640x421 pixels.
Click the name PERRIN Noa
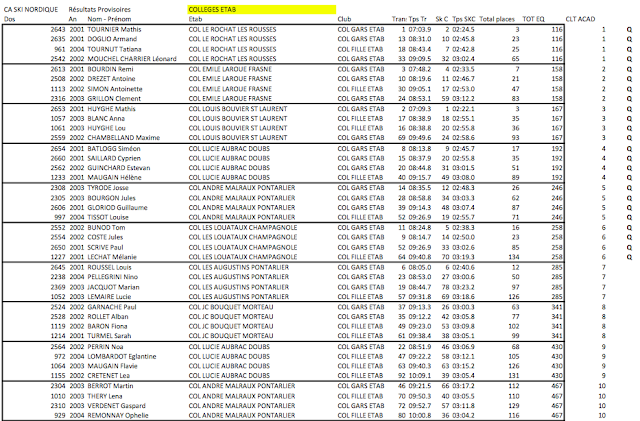tap(105, 347)
